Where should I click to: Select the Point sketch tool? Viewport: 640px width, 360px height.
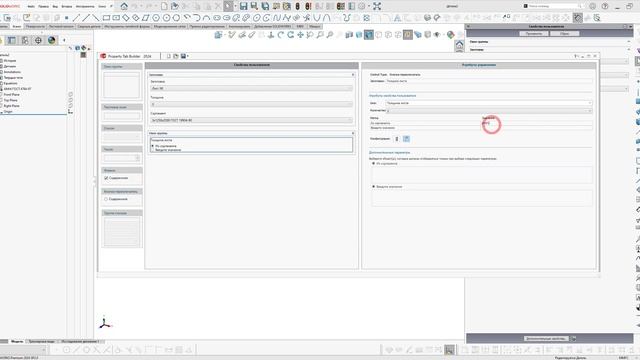66,18
